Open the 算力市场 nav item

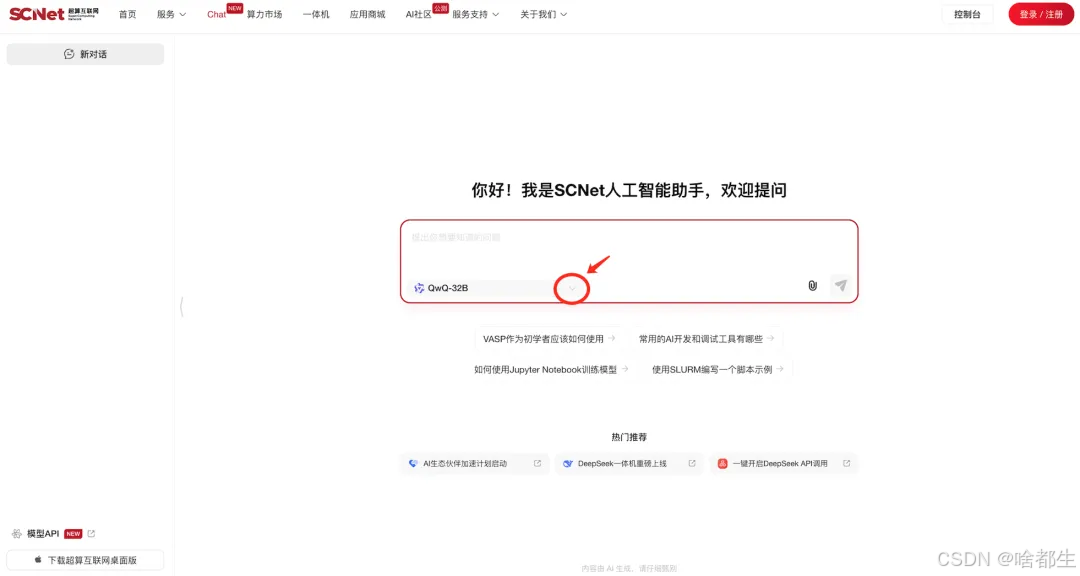tap(264, 14)
